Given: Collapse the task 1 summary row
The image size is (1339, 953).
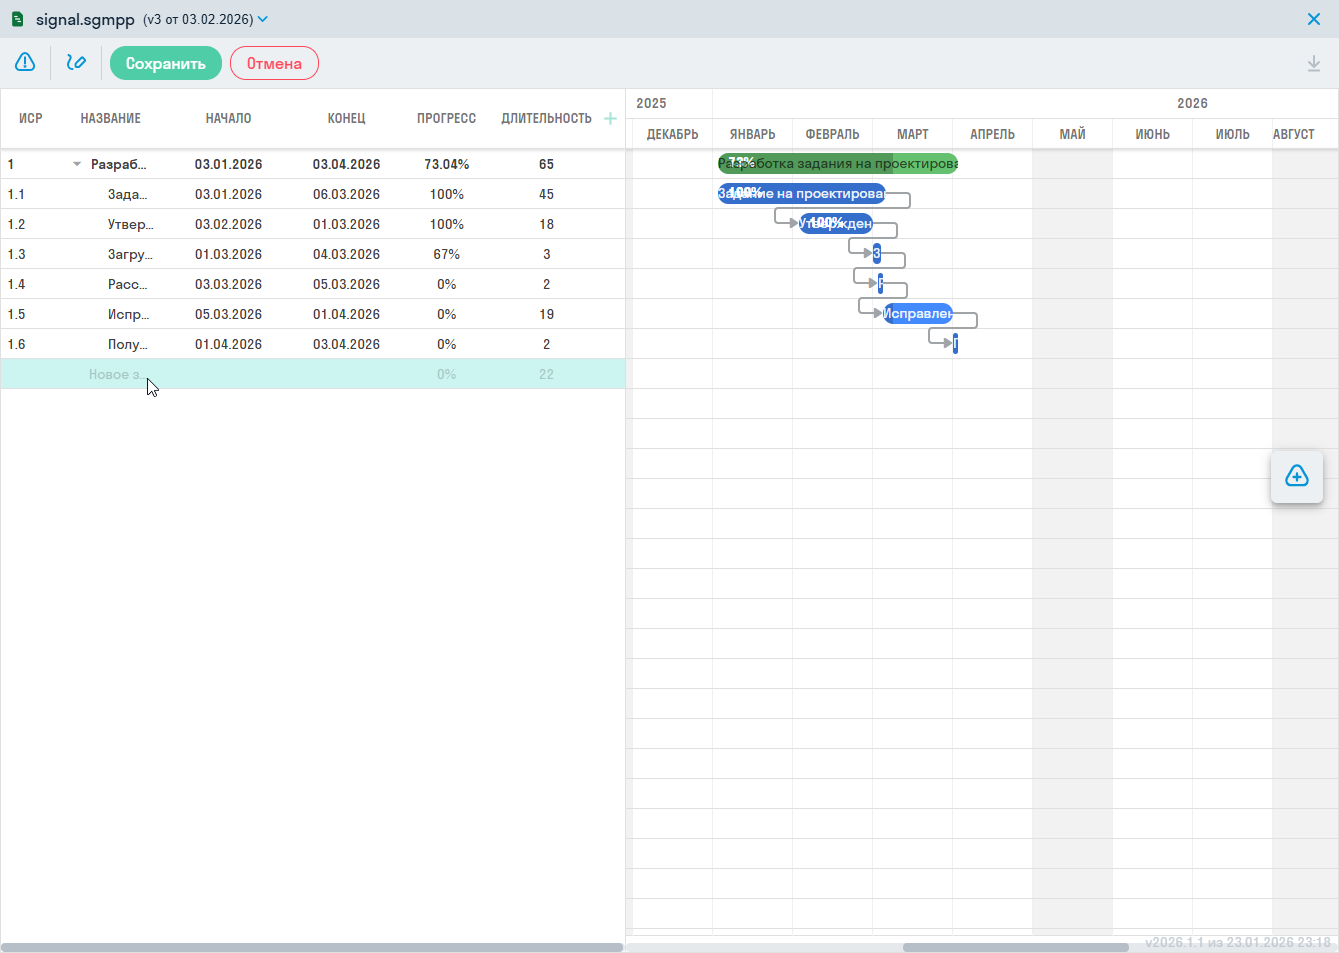Looking at the screenshot, I should tap(77, 164).
